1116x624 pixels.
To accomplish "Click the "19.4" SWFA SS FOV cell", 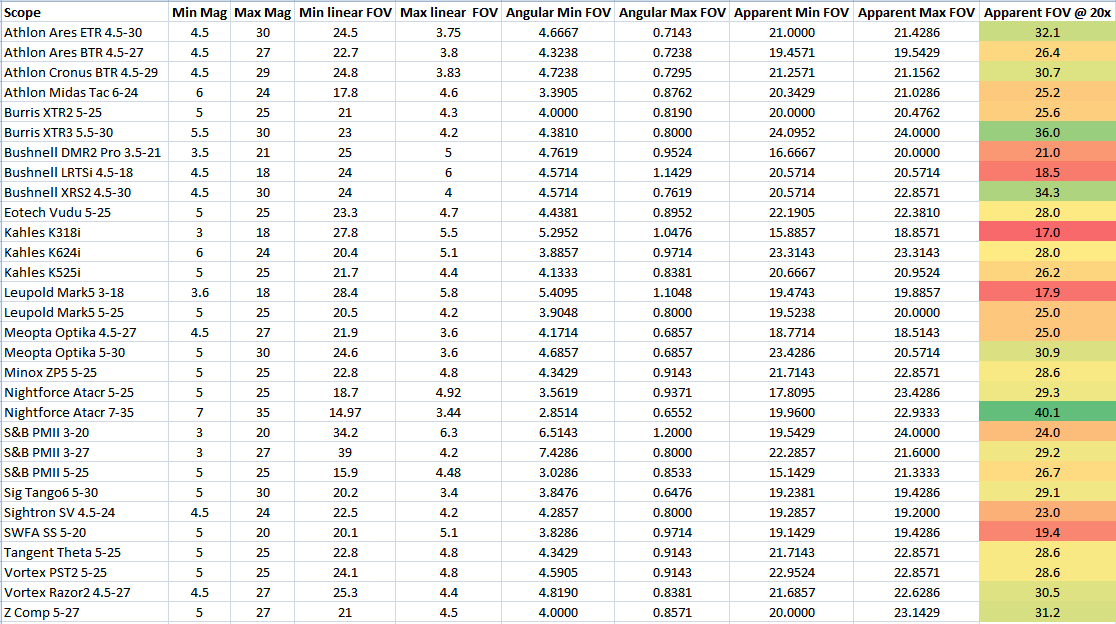I will (1048, 532).
